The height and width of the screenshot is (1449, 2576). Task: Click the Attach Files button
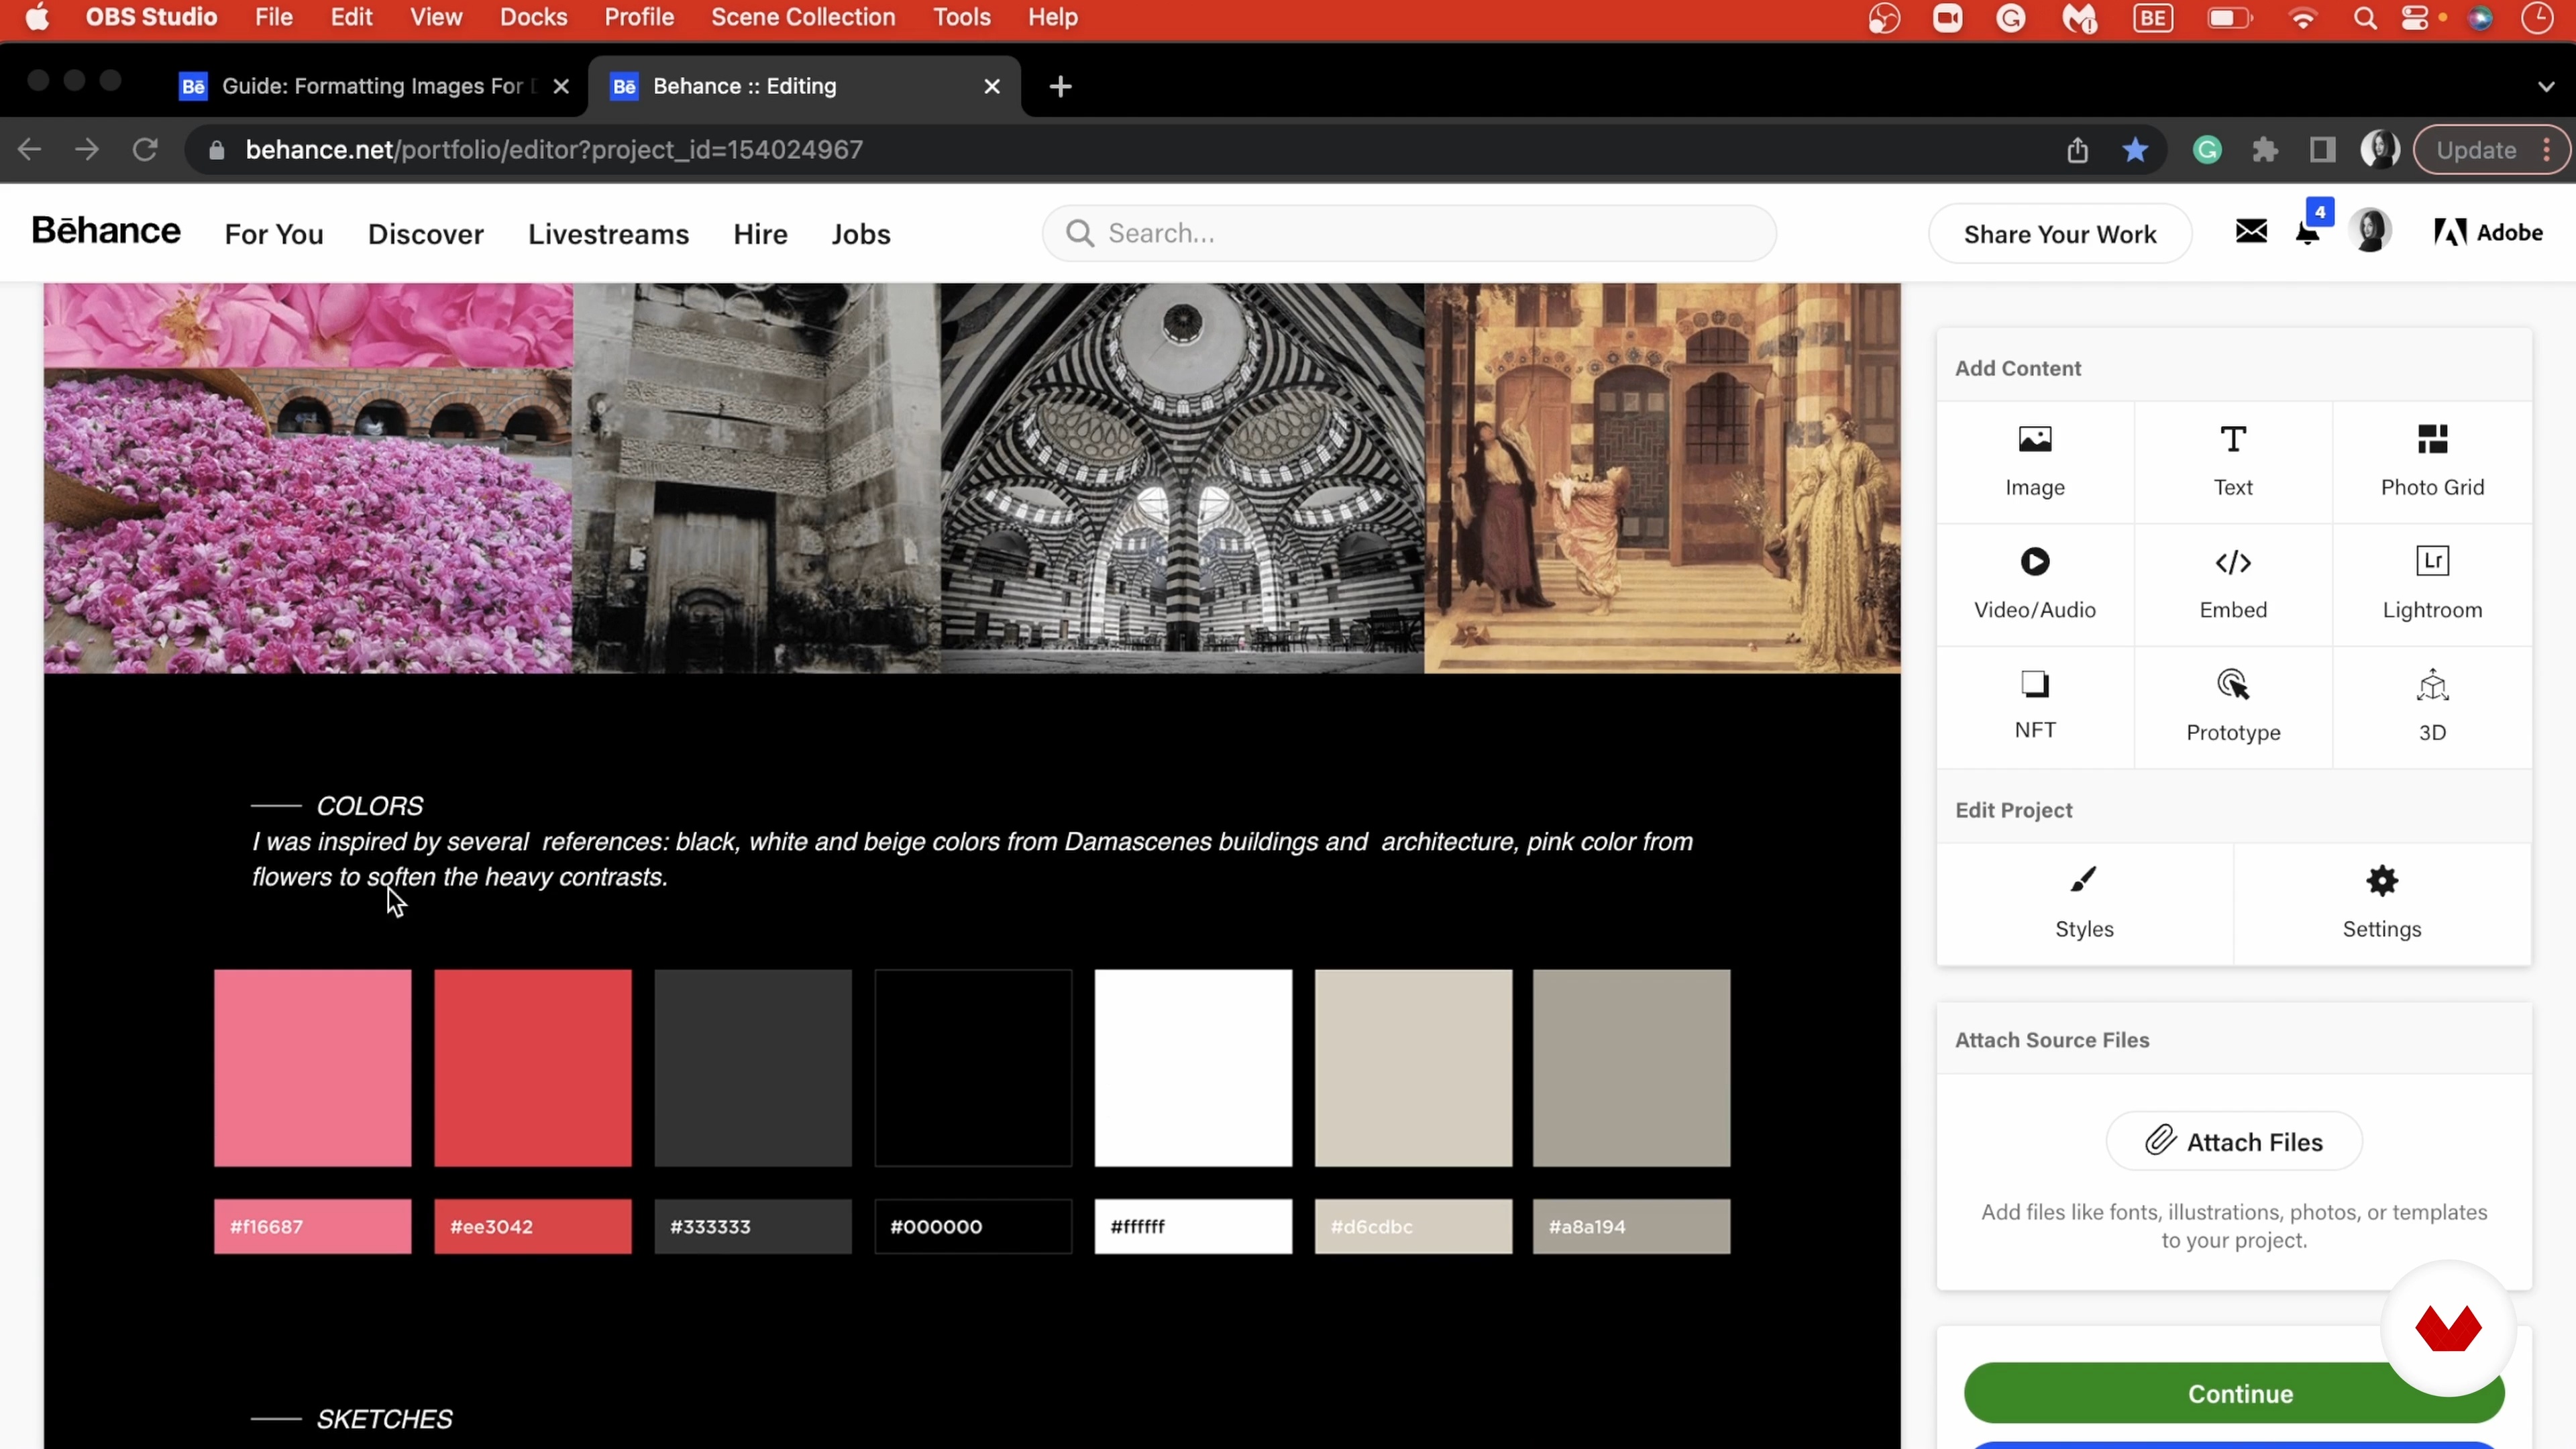click(x=2233, y=1141)
